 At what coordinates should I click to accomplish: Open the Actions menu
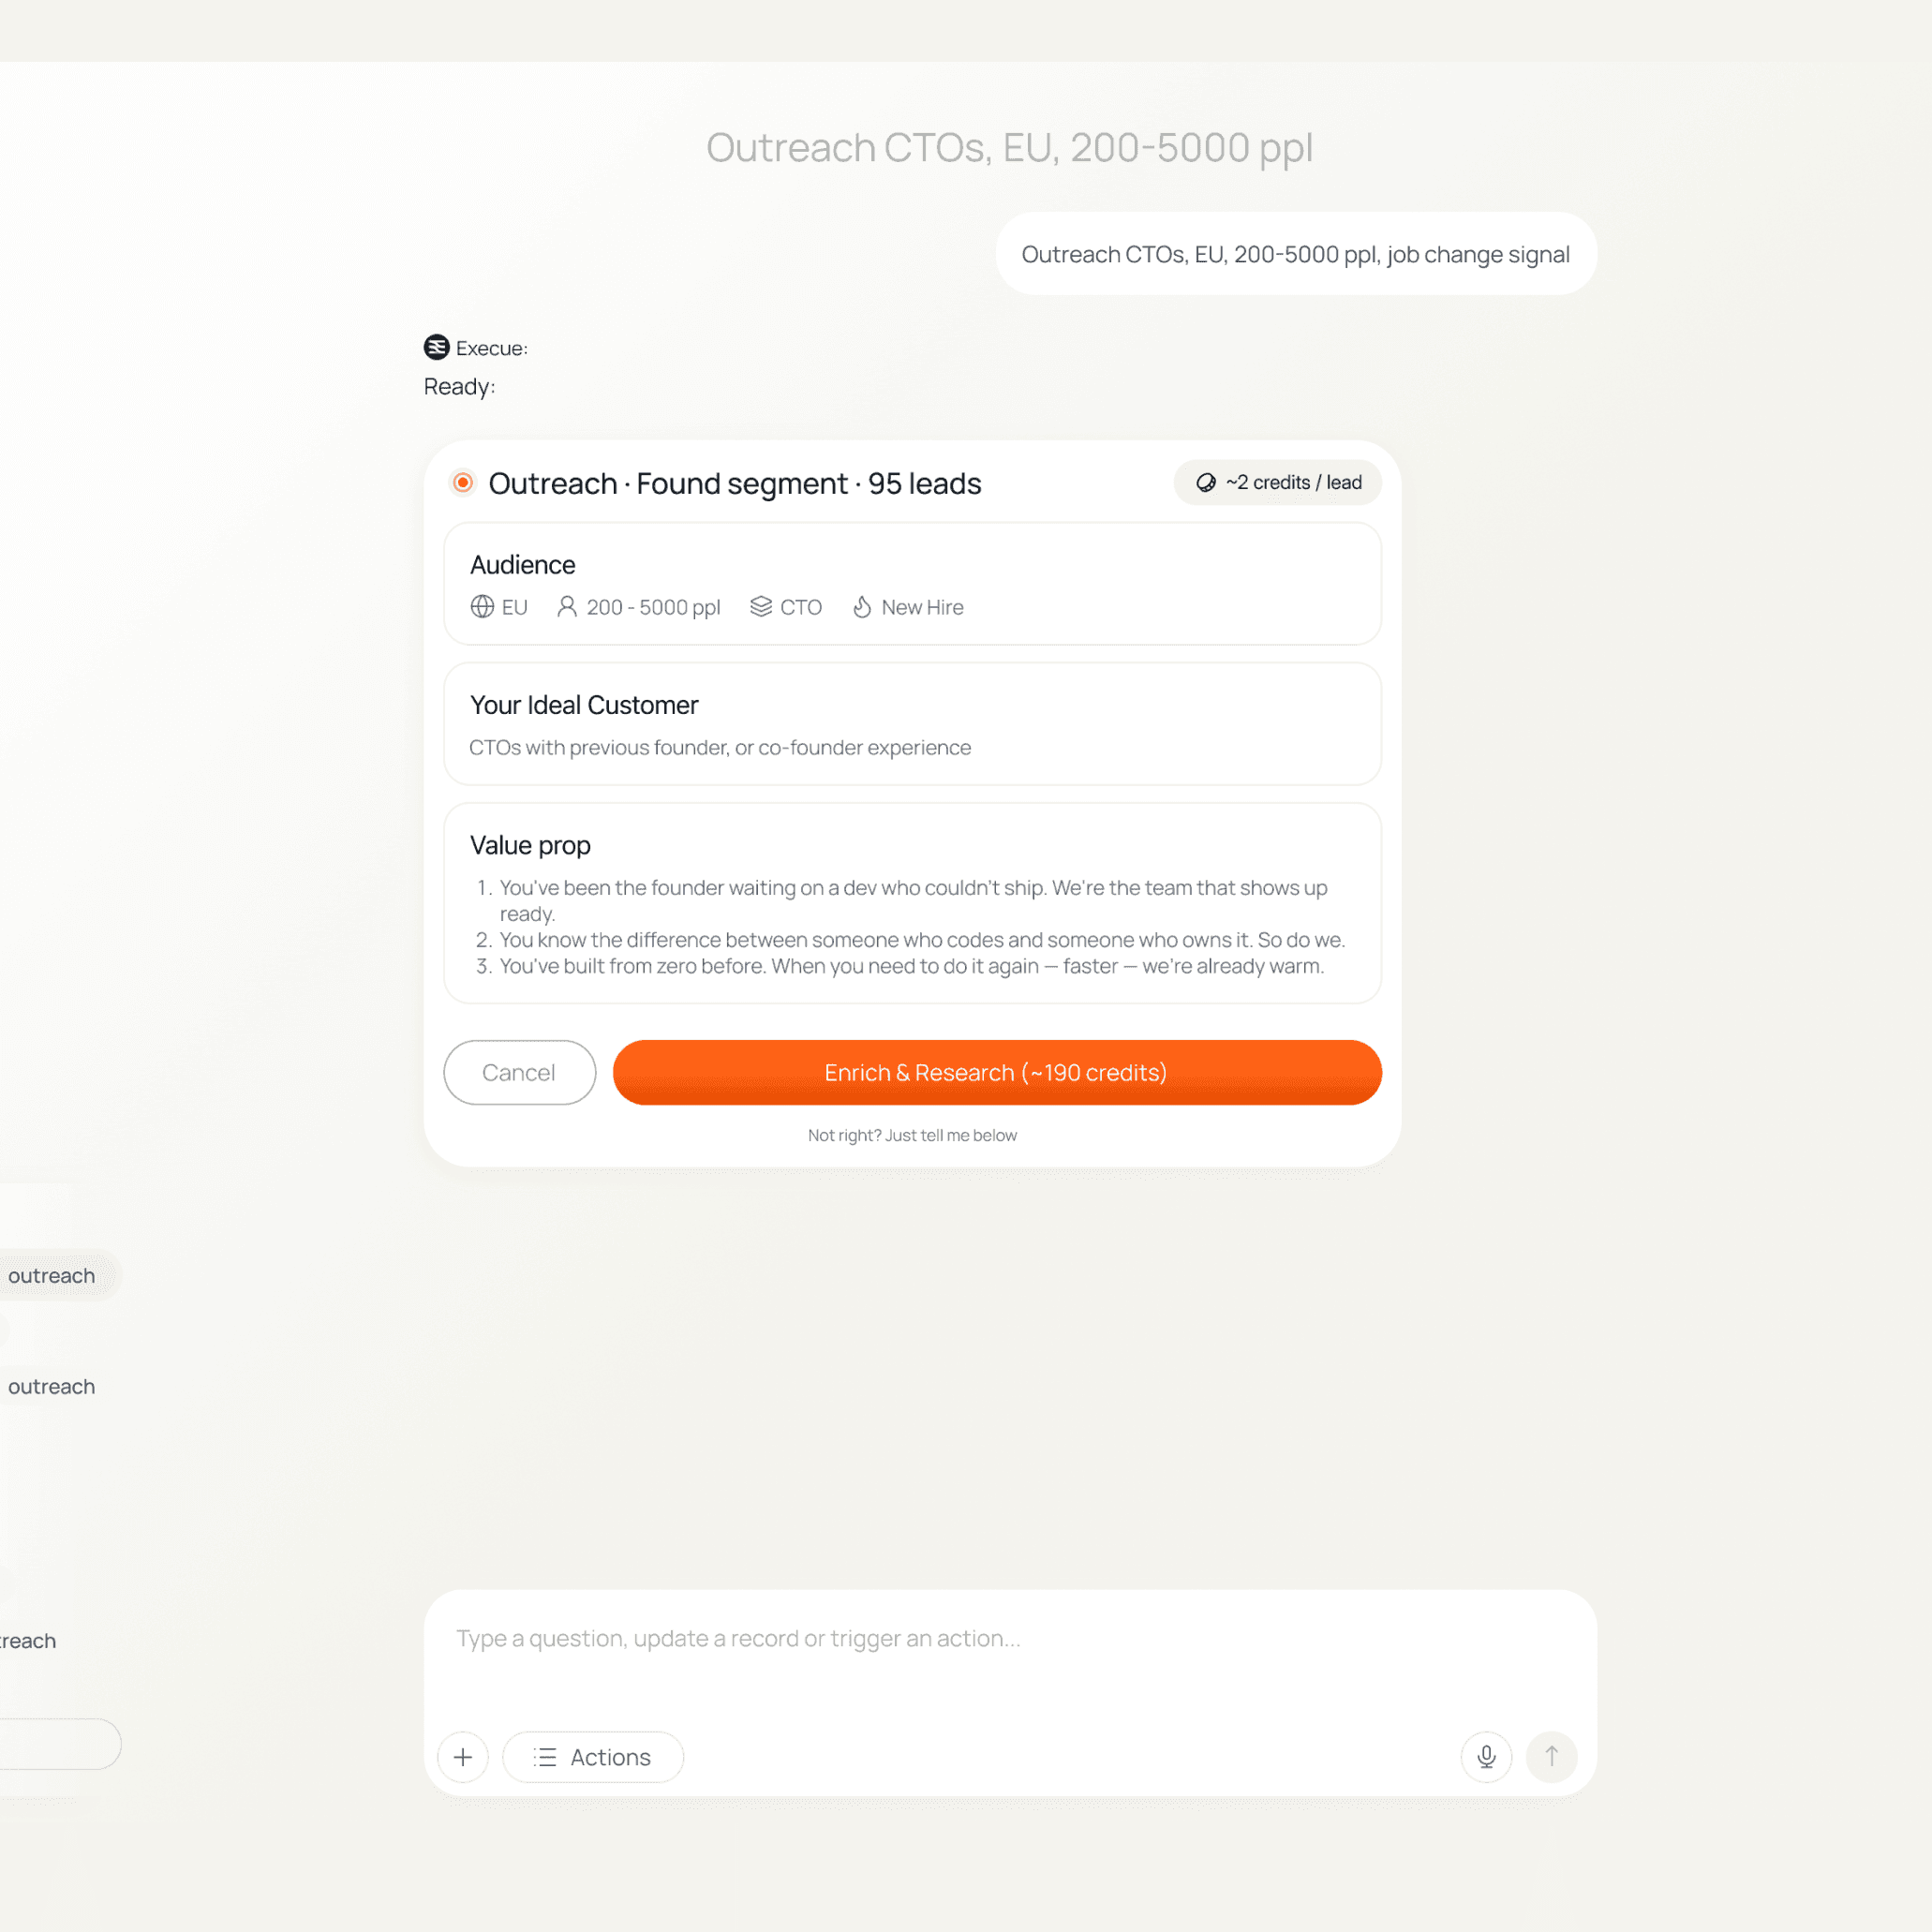pos(593,1757)
